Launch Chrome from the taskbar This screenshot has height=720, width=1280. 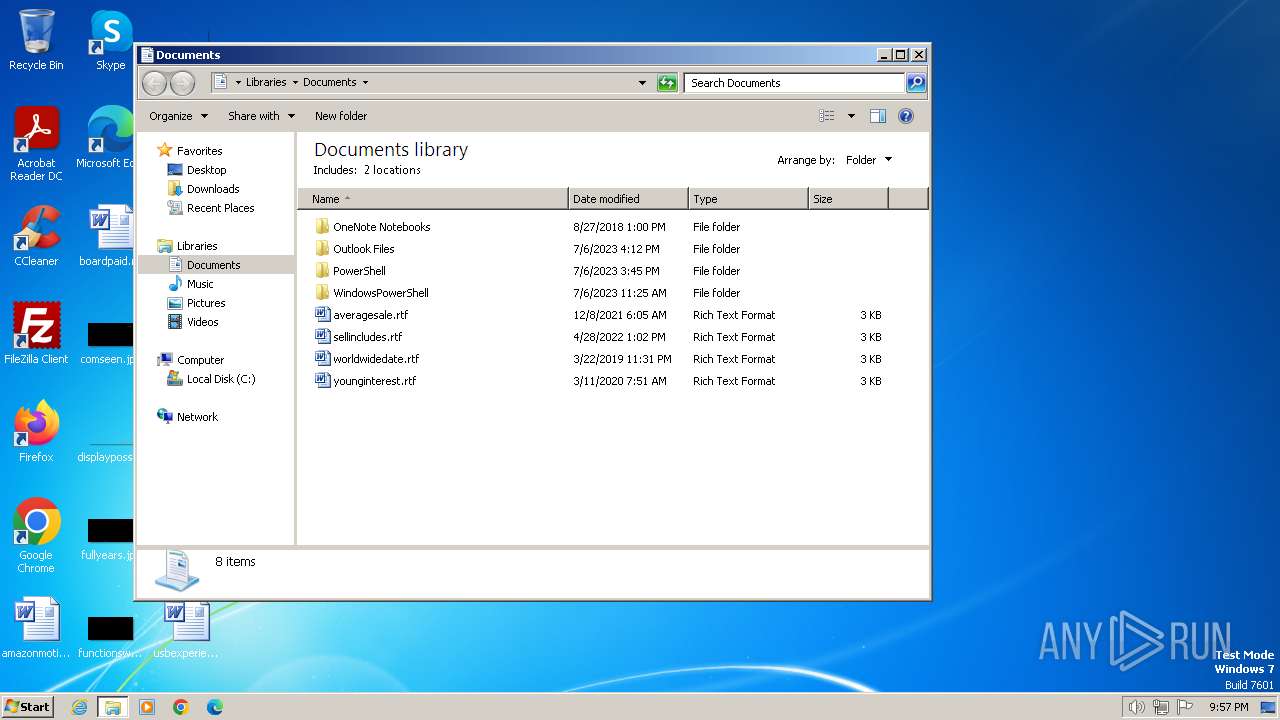pyautogui.click(x=181, y=707)
